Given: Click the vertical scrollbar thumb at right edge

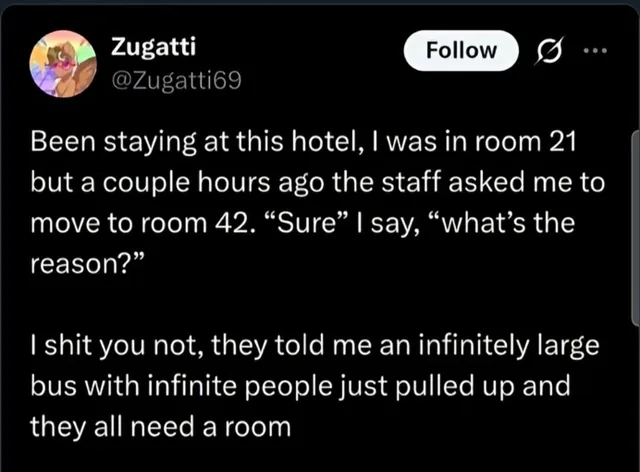Looking at the screenshot, I should coord(635,228).
